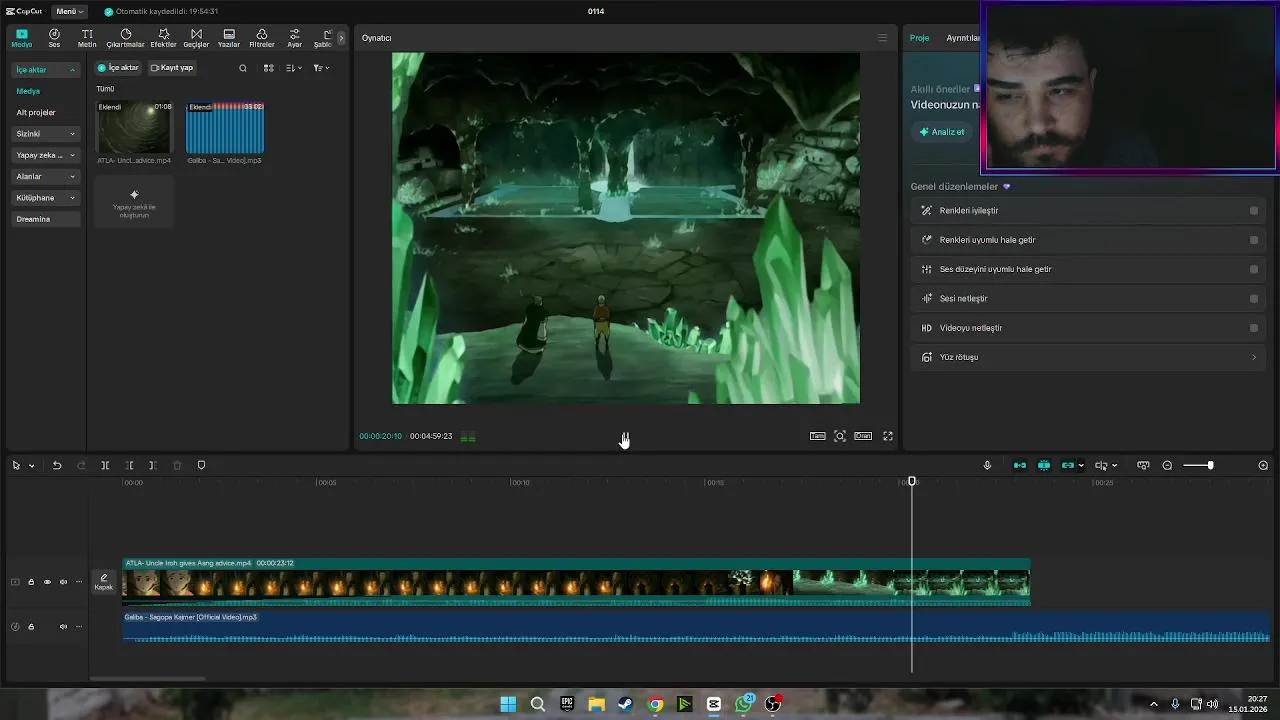Open the Ayar adjustment tab
1280x720 pixels.
295,38
